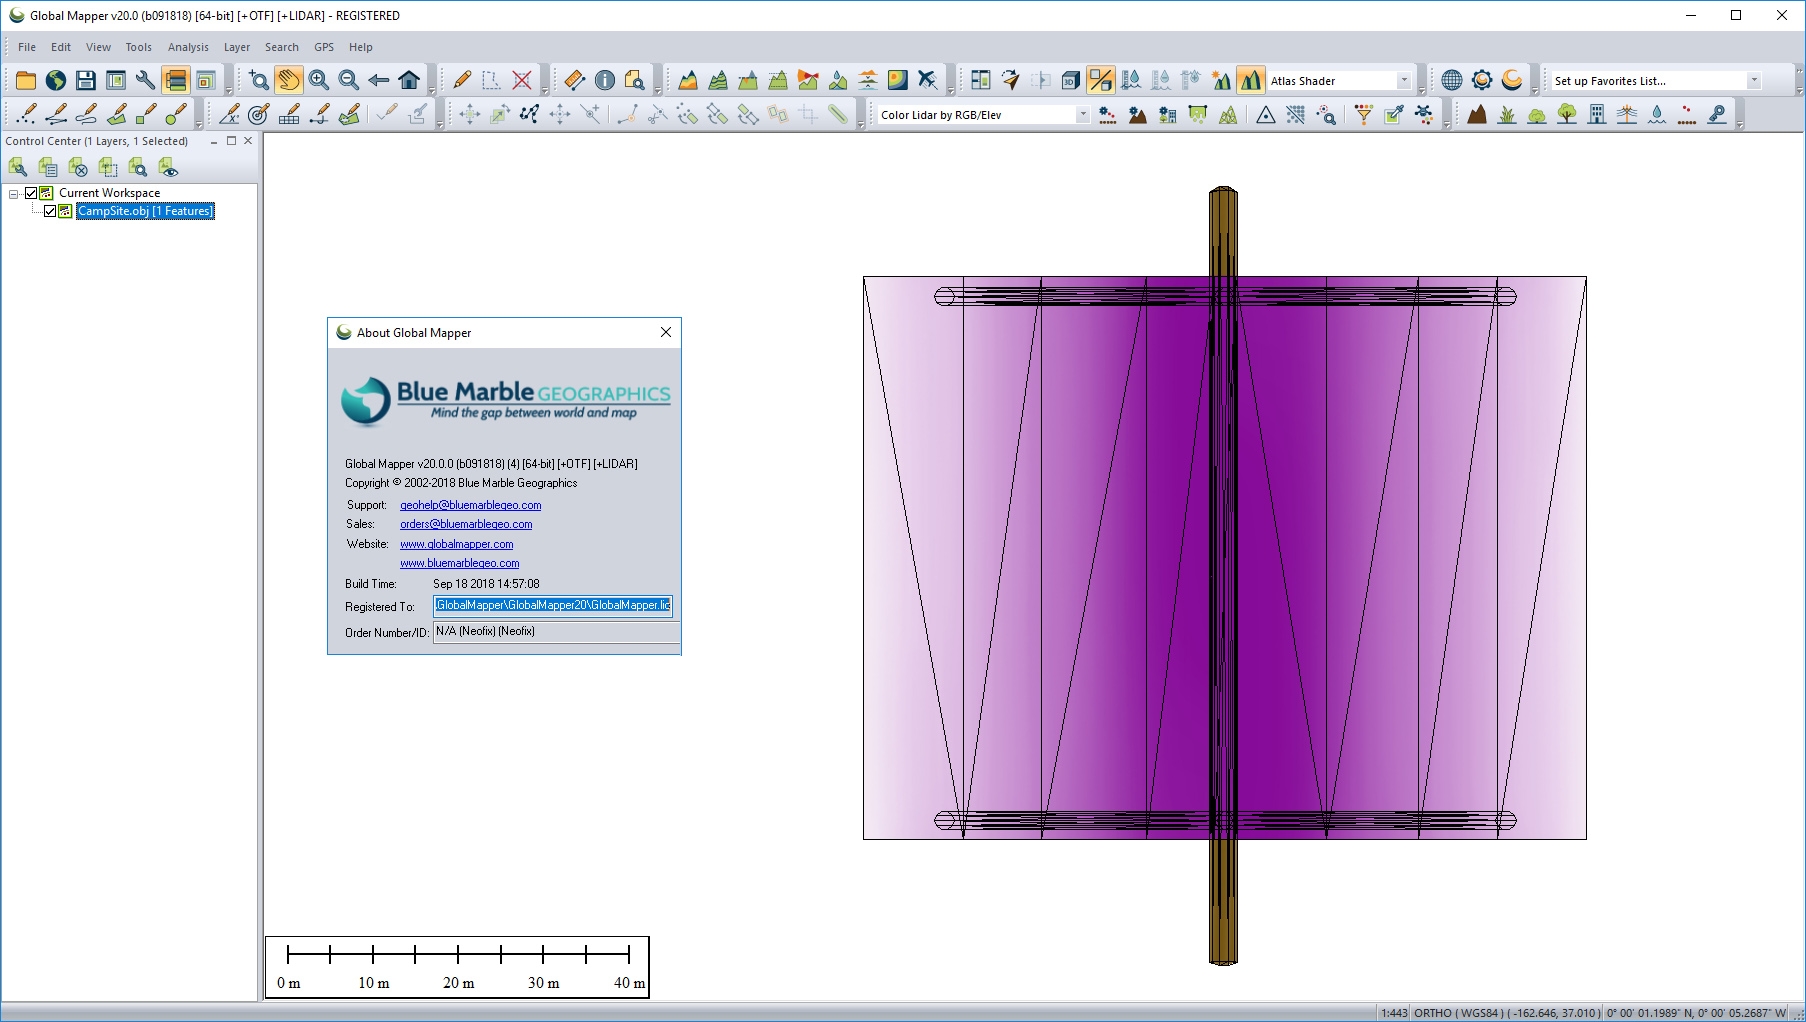Collapse the Current Workspace tree node
Image resolution: width=1806 pixels, height=1022 pixels.
14,193
